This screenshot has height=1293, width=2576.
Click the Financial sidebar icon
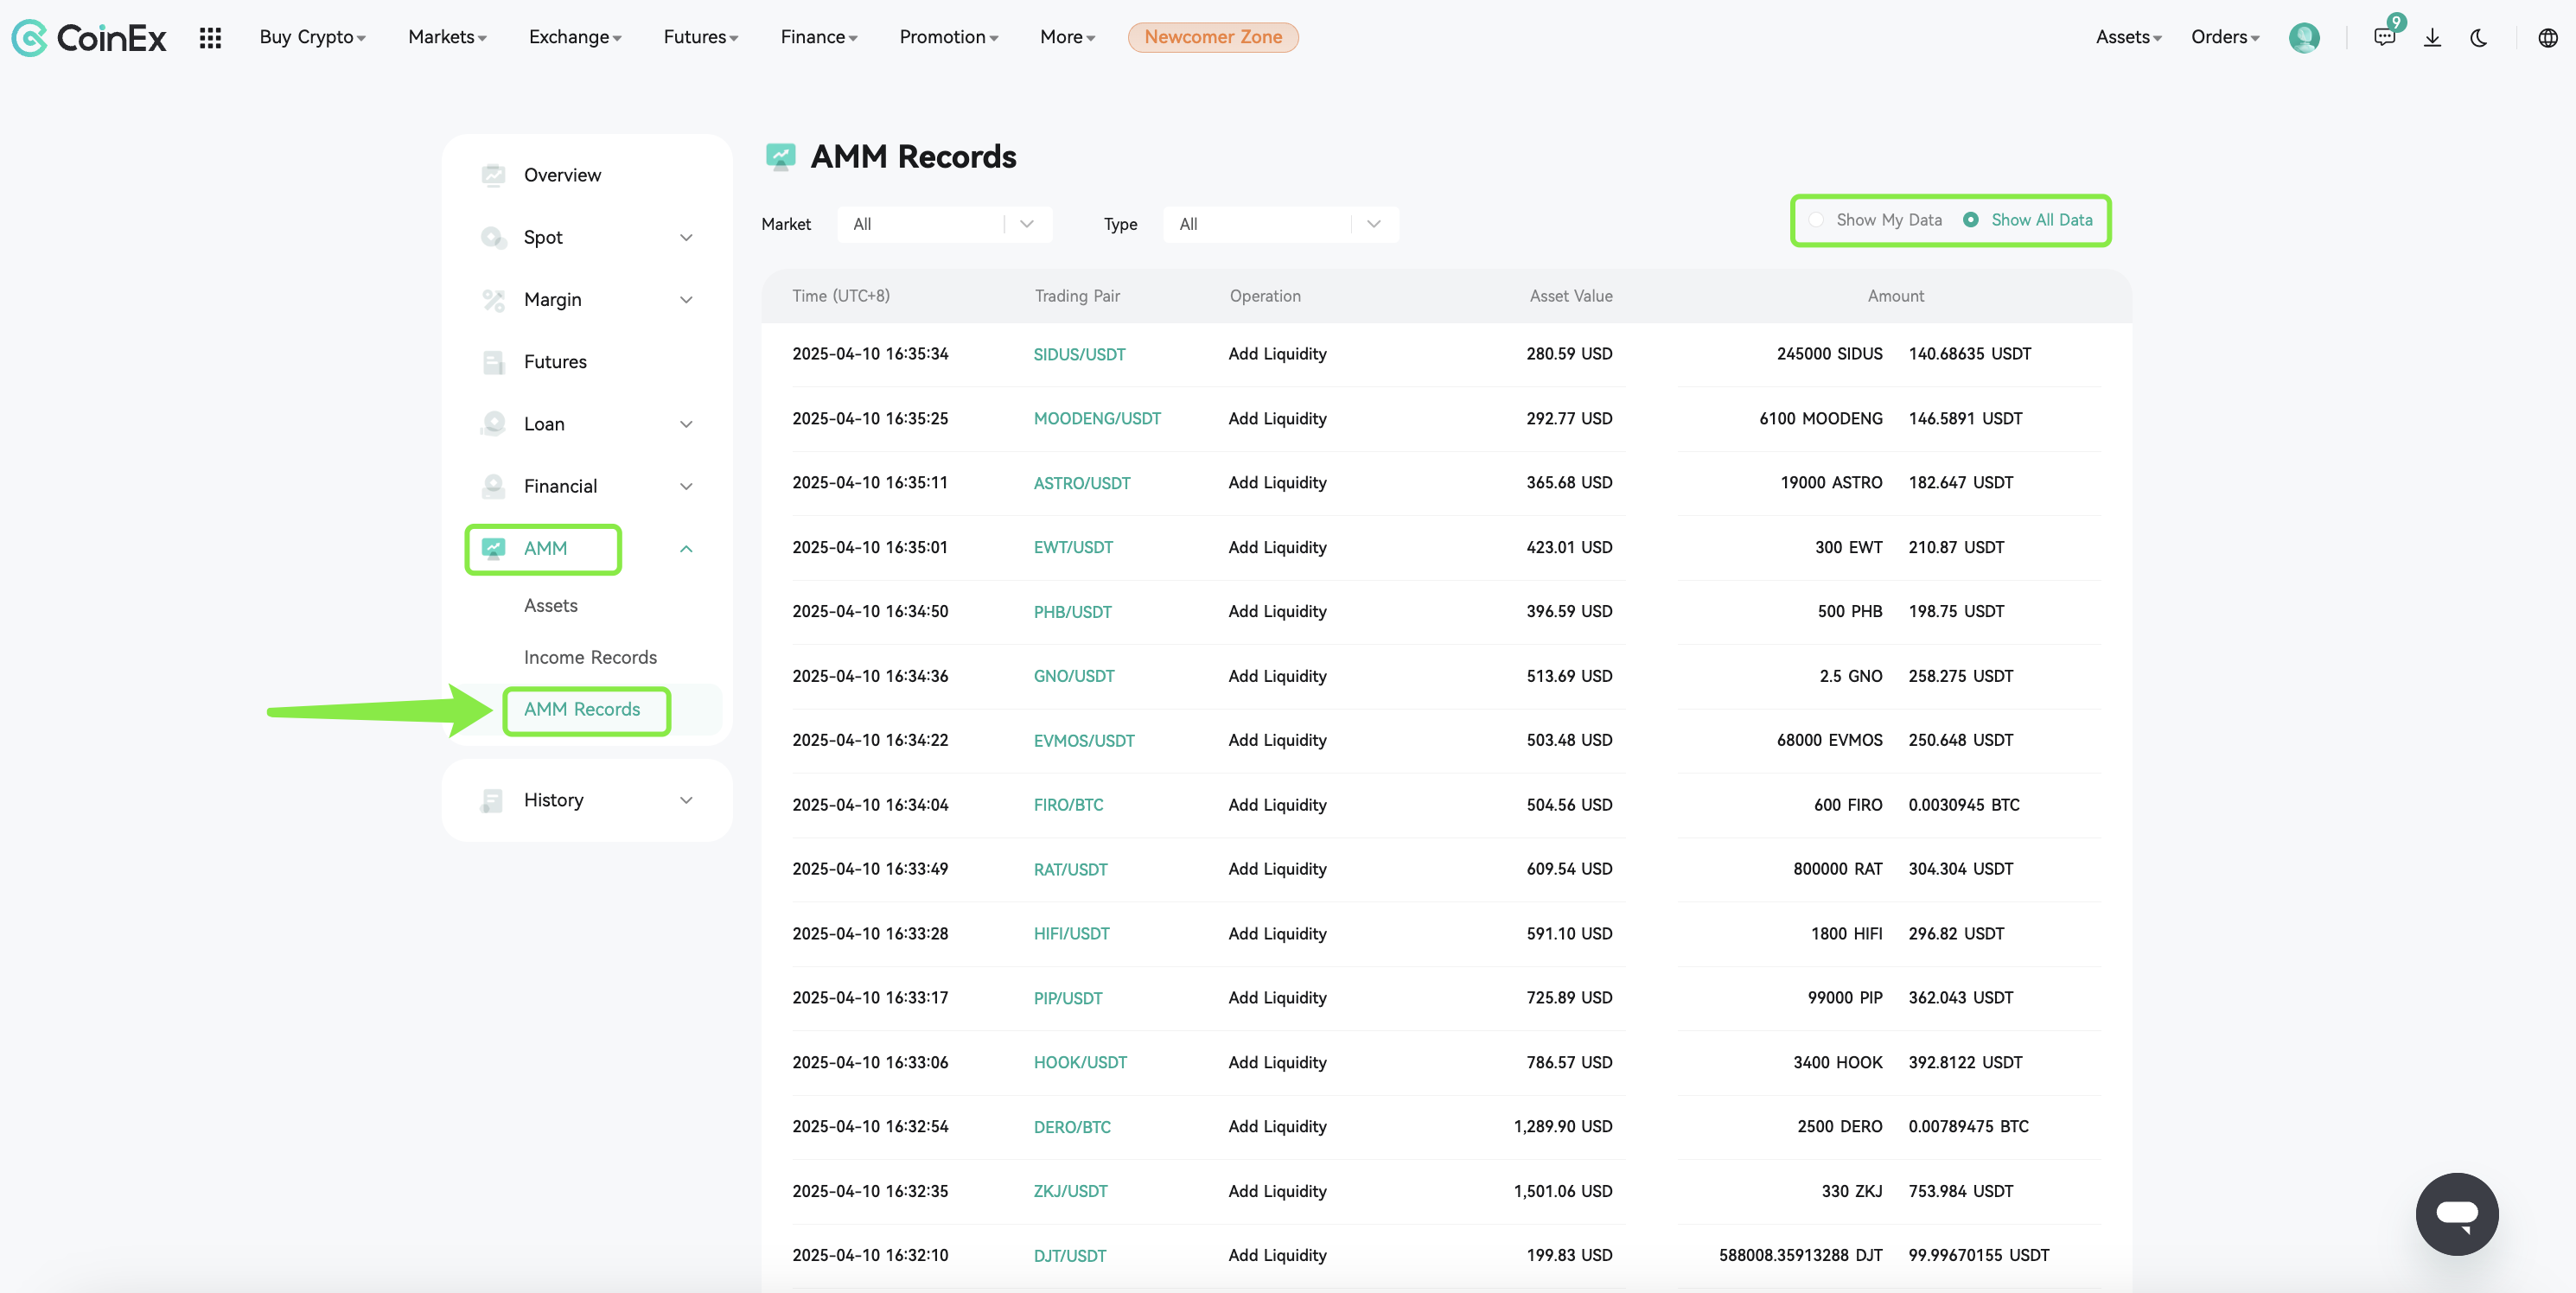[x=493, y=486]
